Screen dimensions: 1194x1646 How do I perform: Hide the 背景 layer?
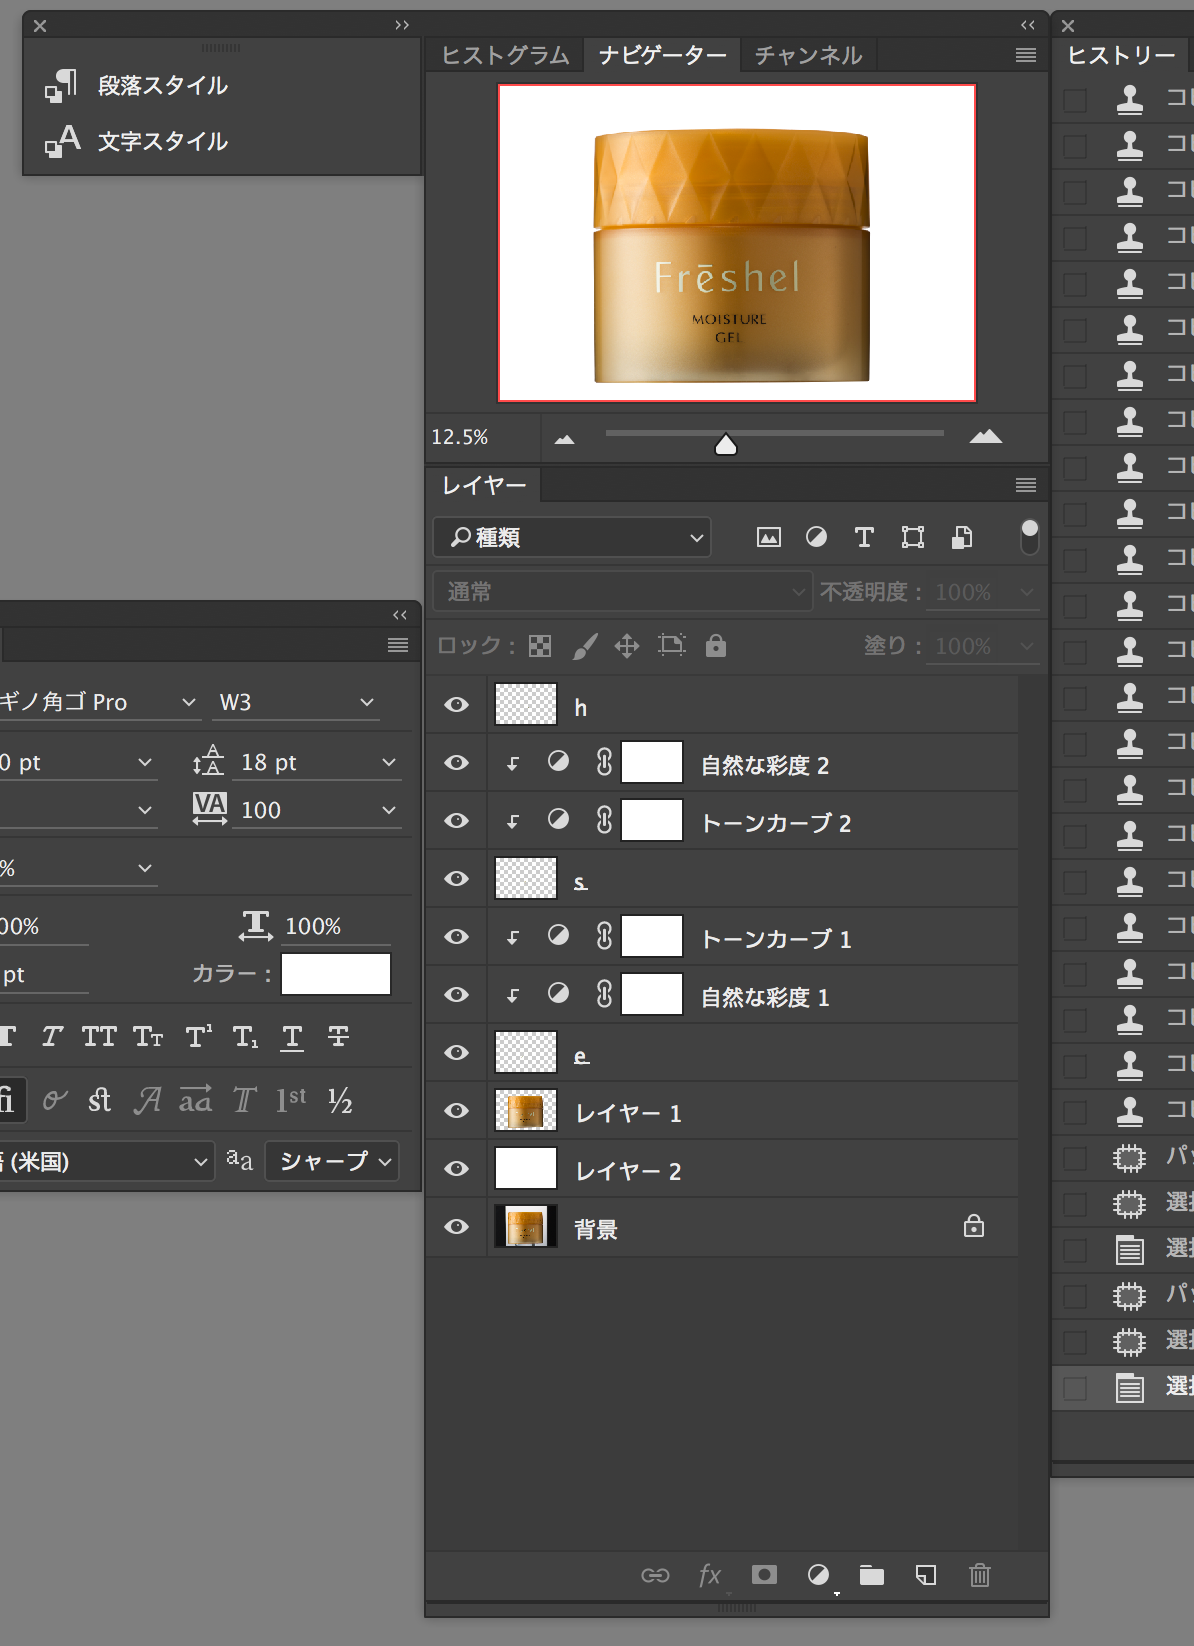click(x=457, y=1227)
